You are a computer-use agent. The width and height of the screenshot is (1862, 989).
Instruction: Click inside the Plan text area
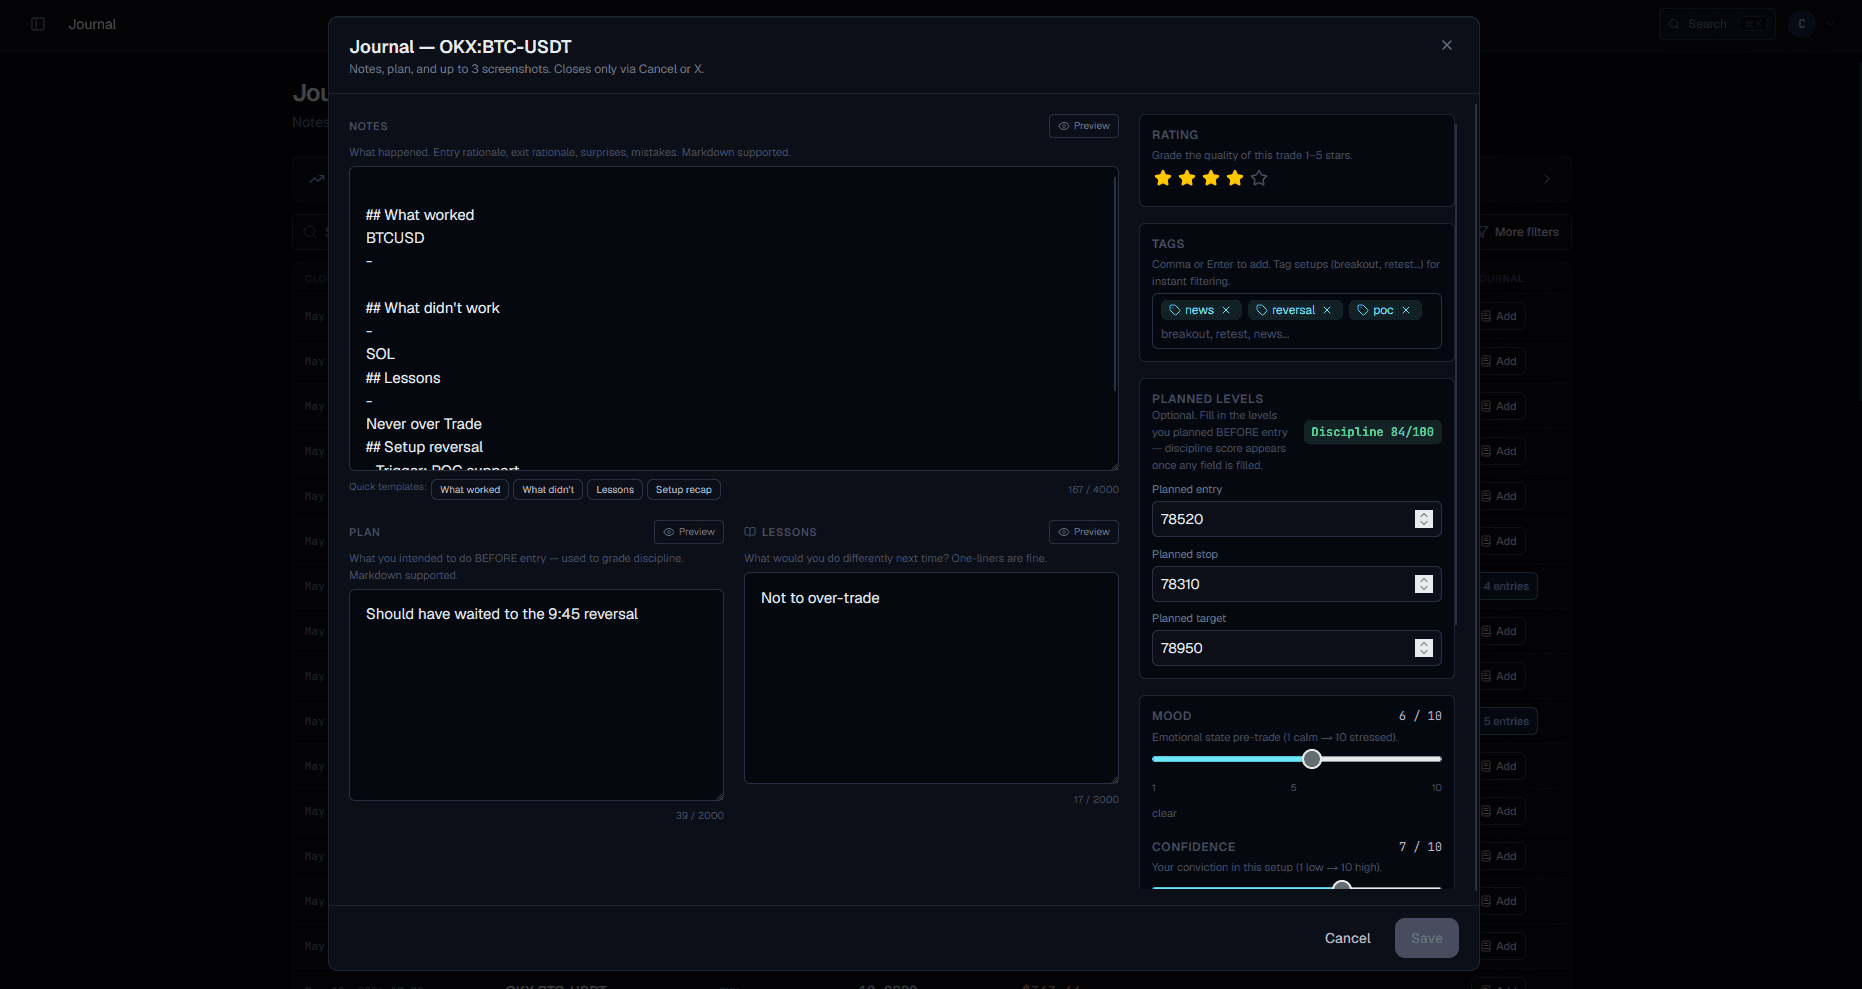click(536, 695)
